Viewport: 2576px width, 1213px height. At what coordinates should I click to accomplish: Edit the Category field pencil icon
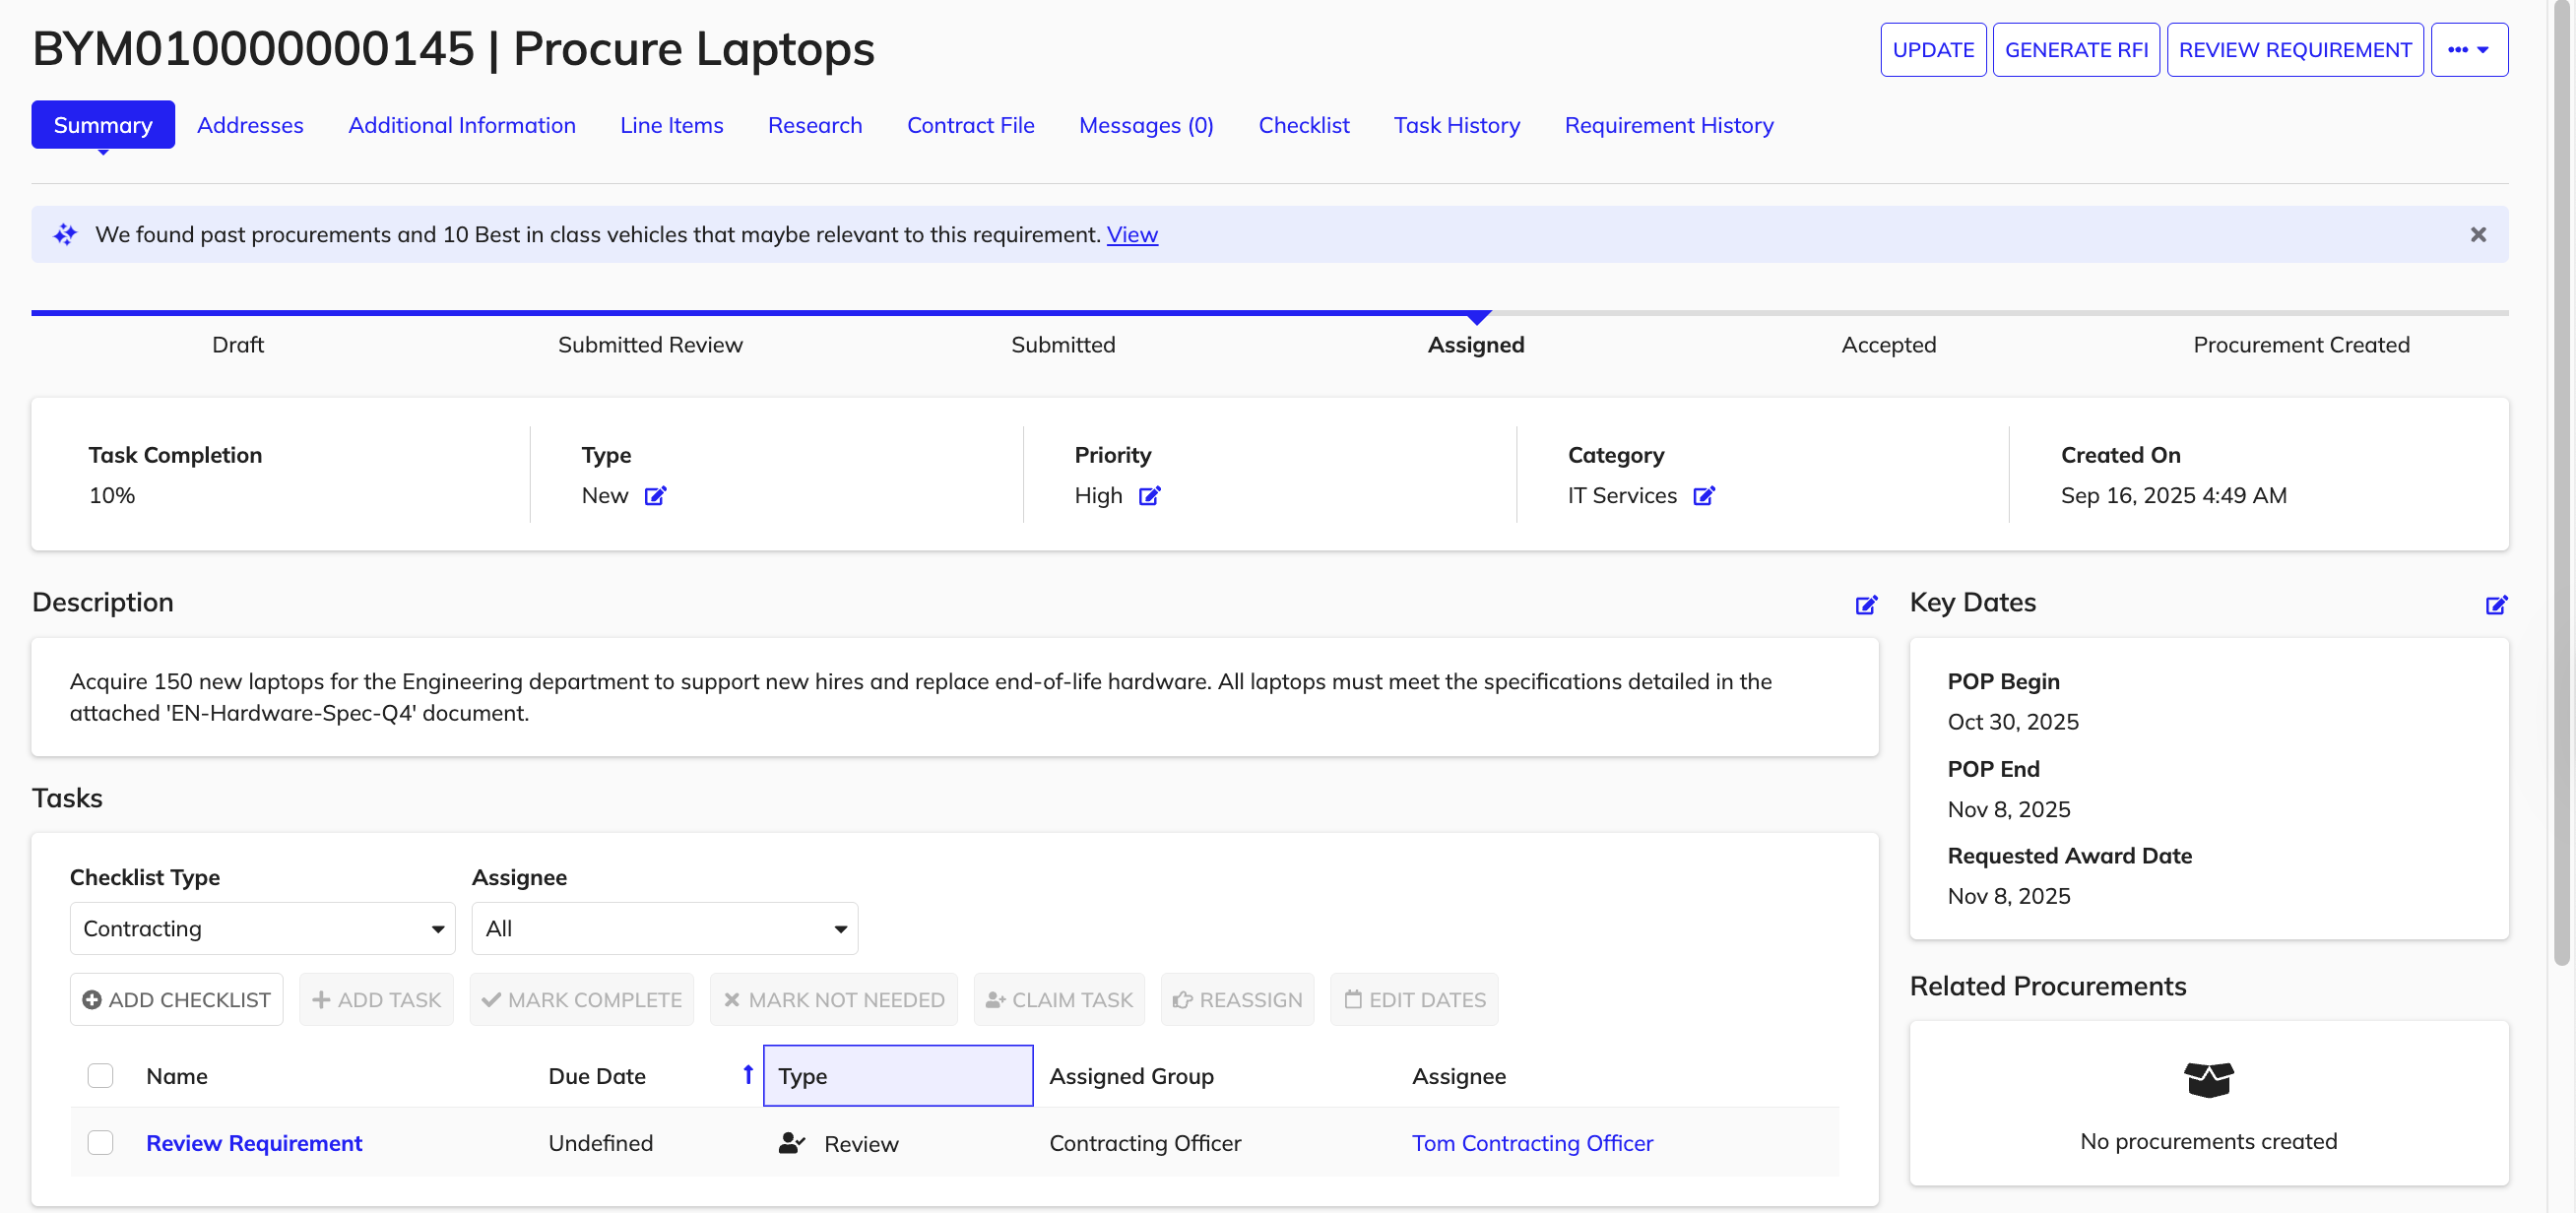(x=1704, y=496)
